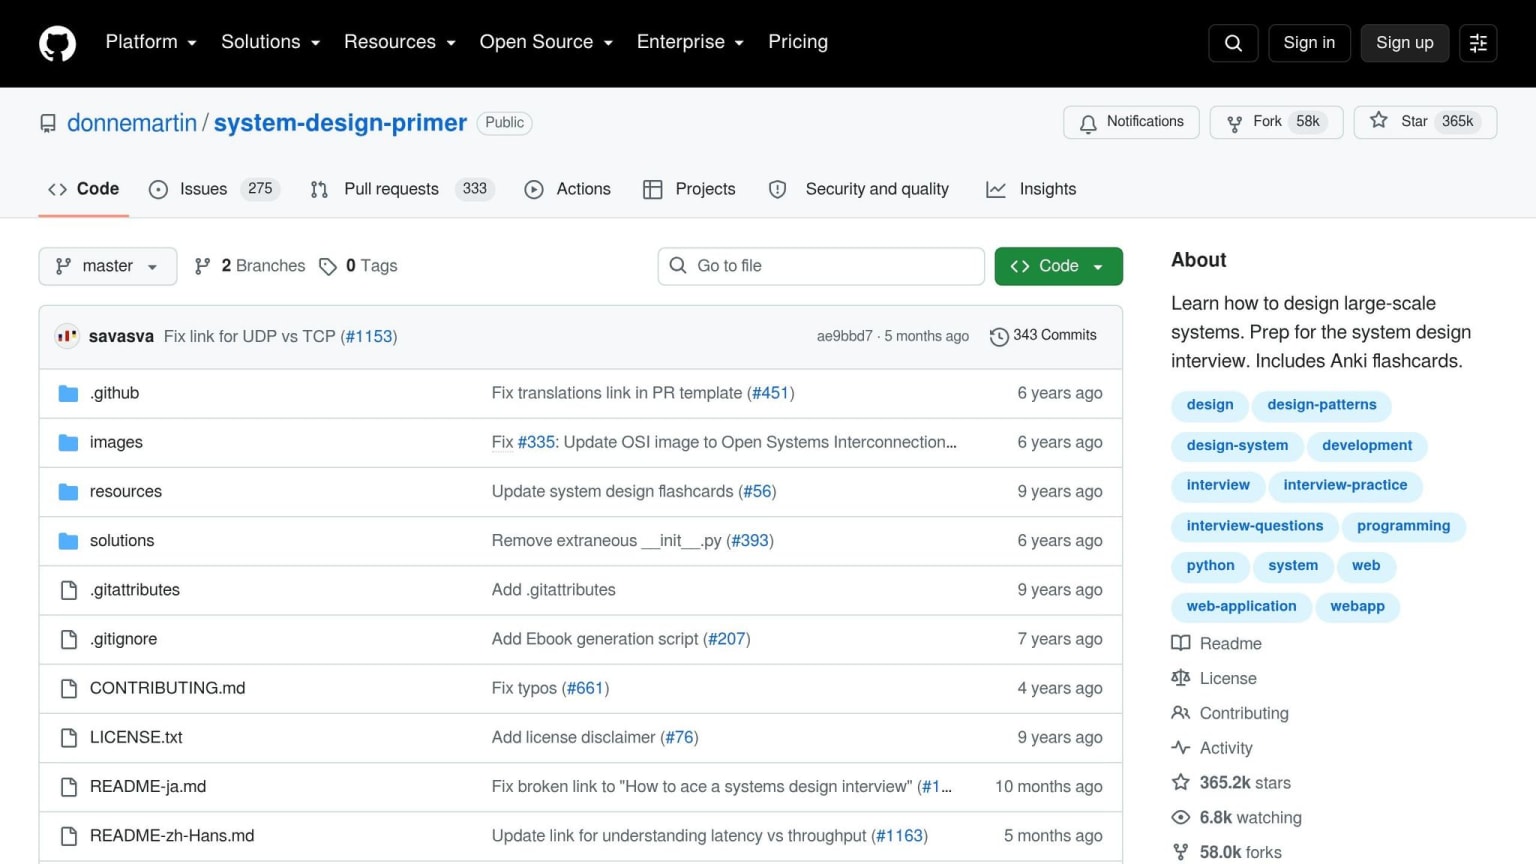Expand the Enterprise menu

click(x=691, y=42)
